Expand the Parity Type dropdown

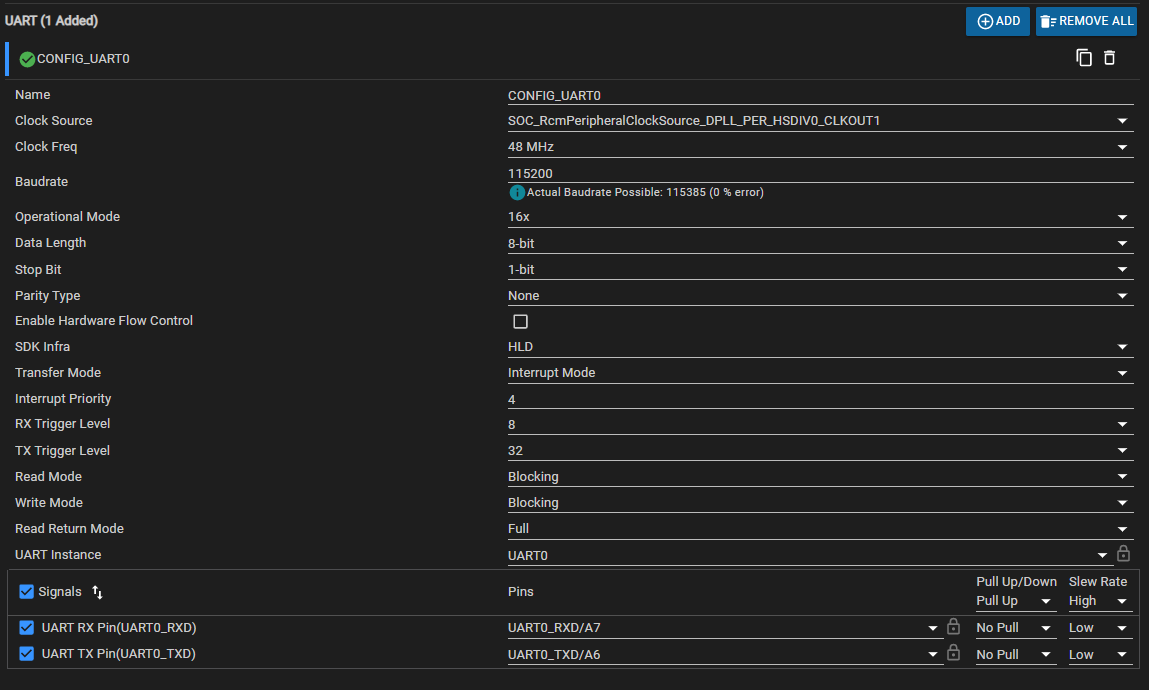click(x=820, y=296)
